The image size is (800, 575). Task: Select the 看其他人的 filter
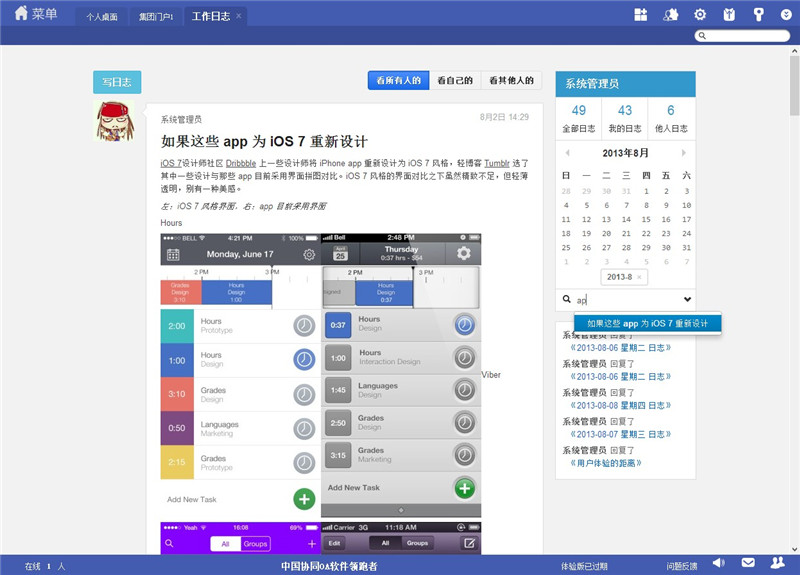tap(511, 80)
